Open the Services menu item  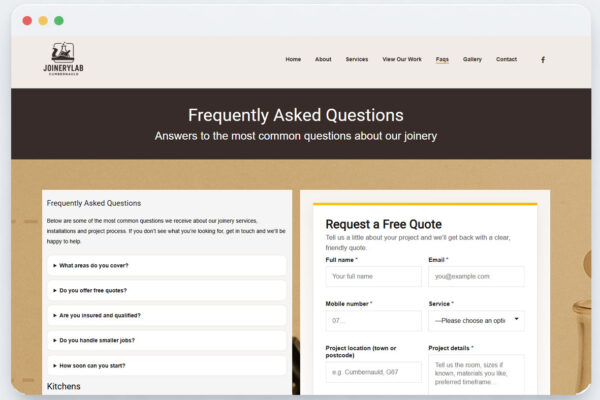[x=357, y=59]
